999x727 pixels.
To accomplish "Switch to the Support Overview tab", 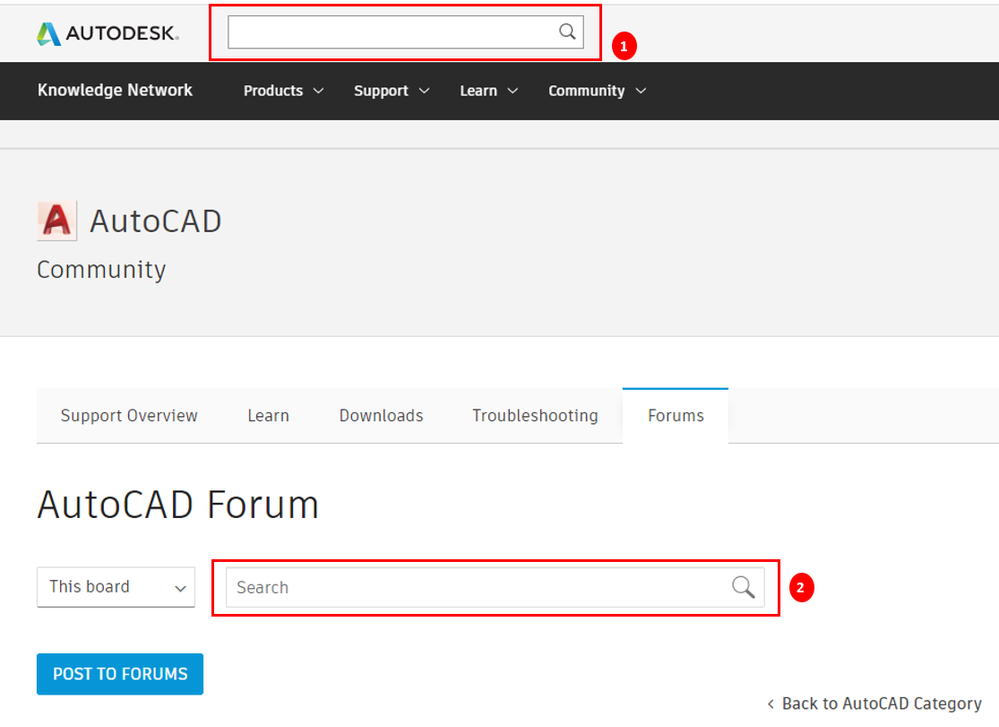I will pyautogui.click(x=129, y=415).
